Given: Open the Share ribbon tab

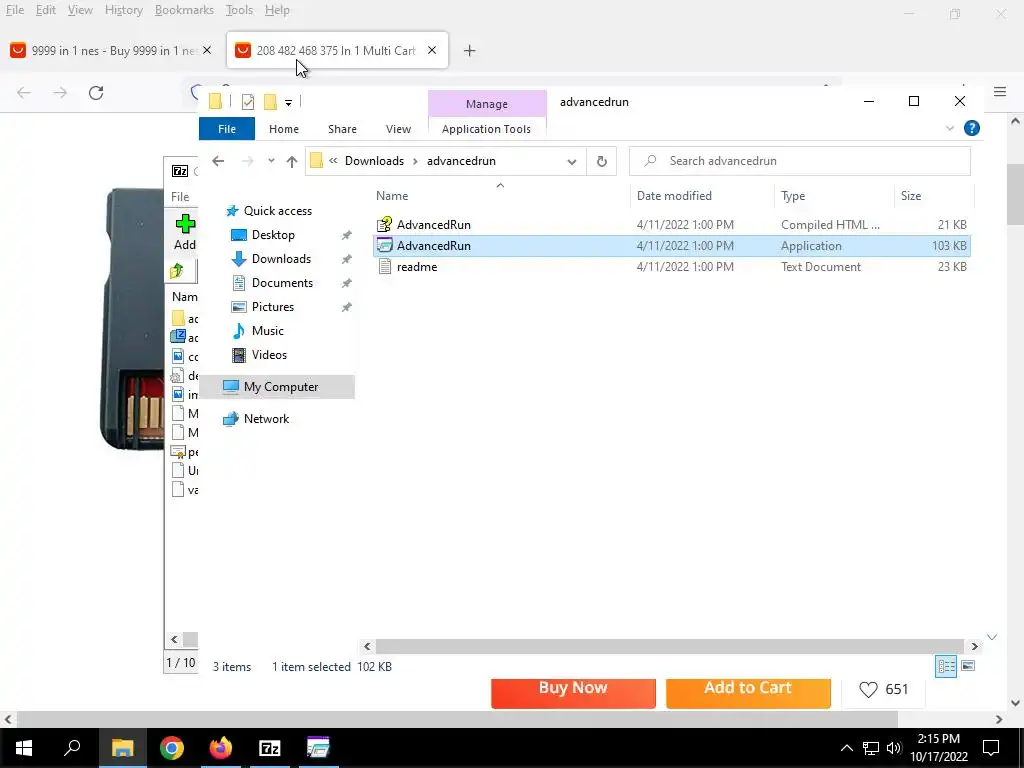Looking at the screenshot, I should tap(342, 129).
